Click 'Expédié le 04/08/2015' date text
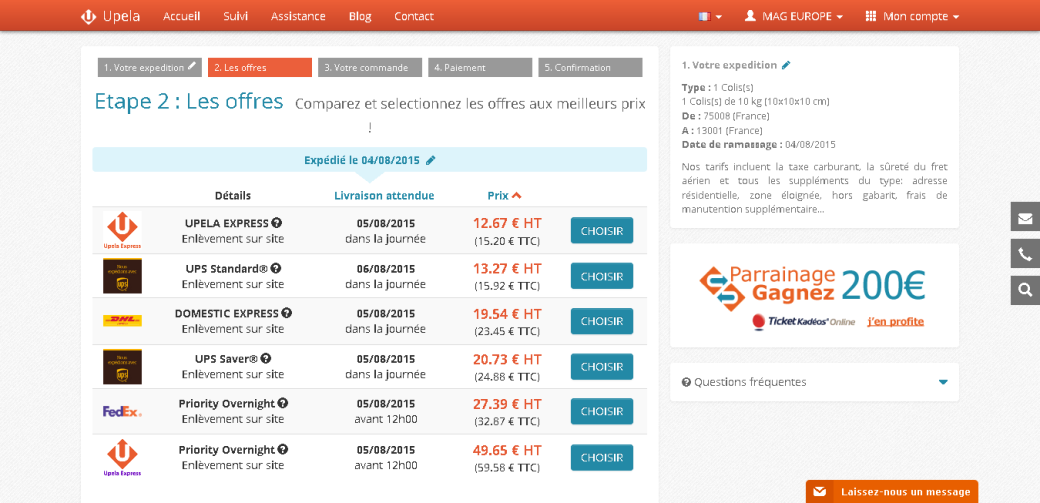The image size is (1040, 503). point(361,160)
